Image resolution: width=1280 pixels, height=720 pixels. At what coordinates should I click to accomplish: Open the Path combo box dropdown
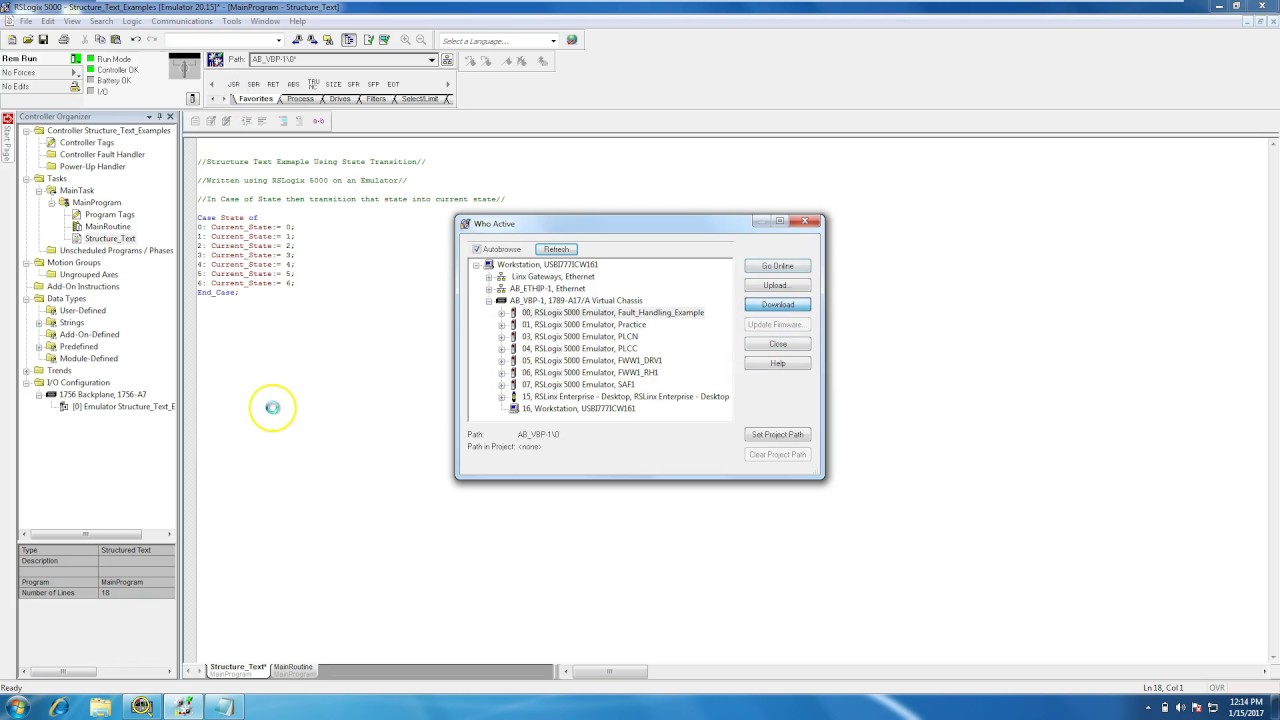(x=432, y=60)
